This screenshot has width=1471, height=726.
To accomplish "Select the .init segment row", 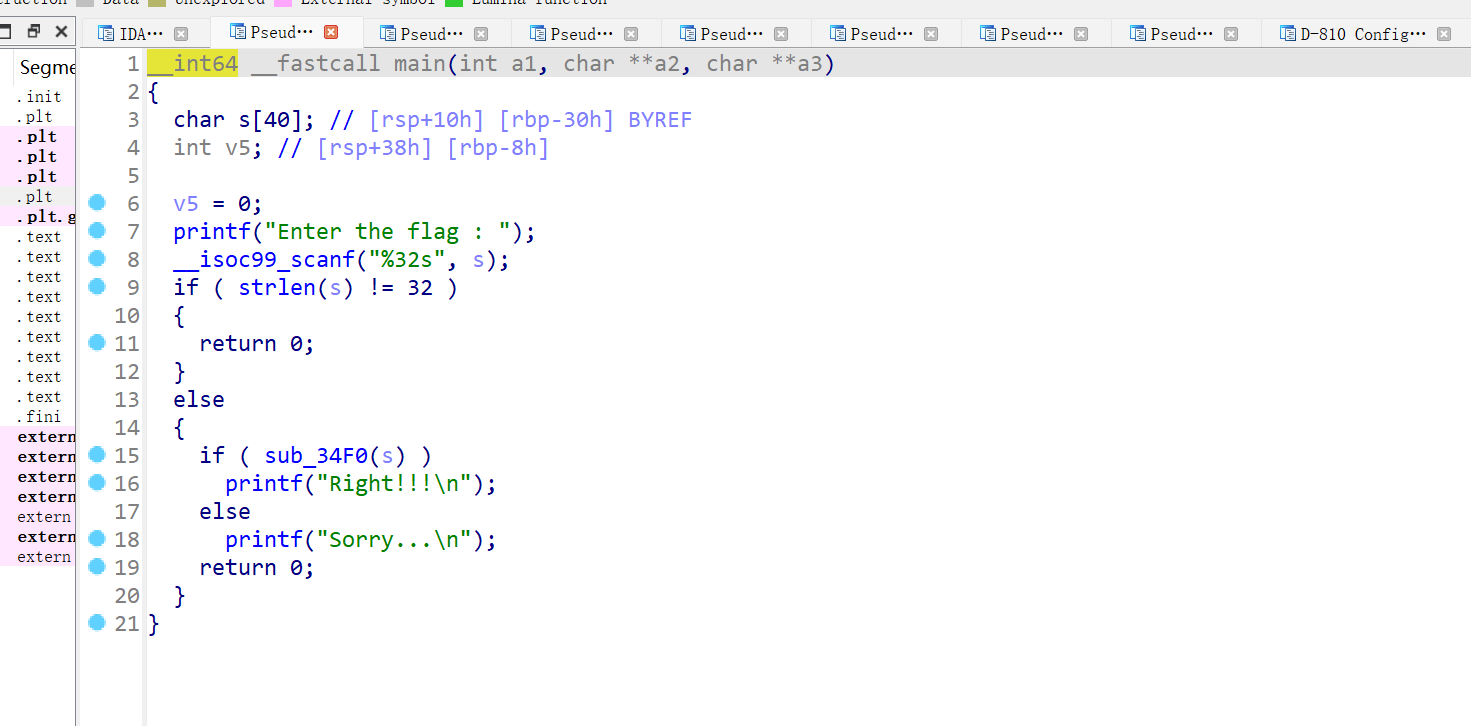I will click(38, 97).
